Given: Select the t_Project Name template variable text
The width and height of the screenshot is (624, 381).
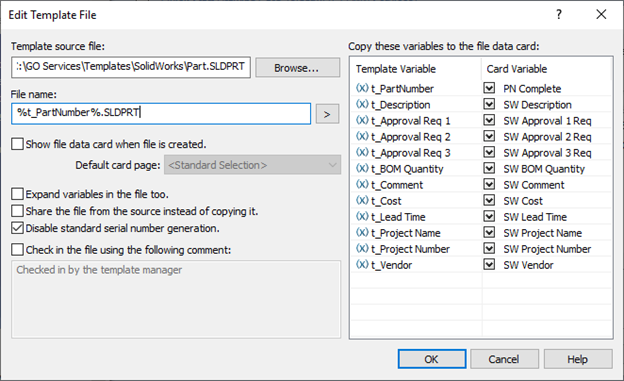Looking at the screenshot, I should [x=406, y=233].
